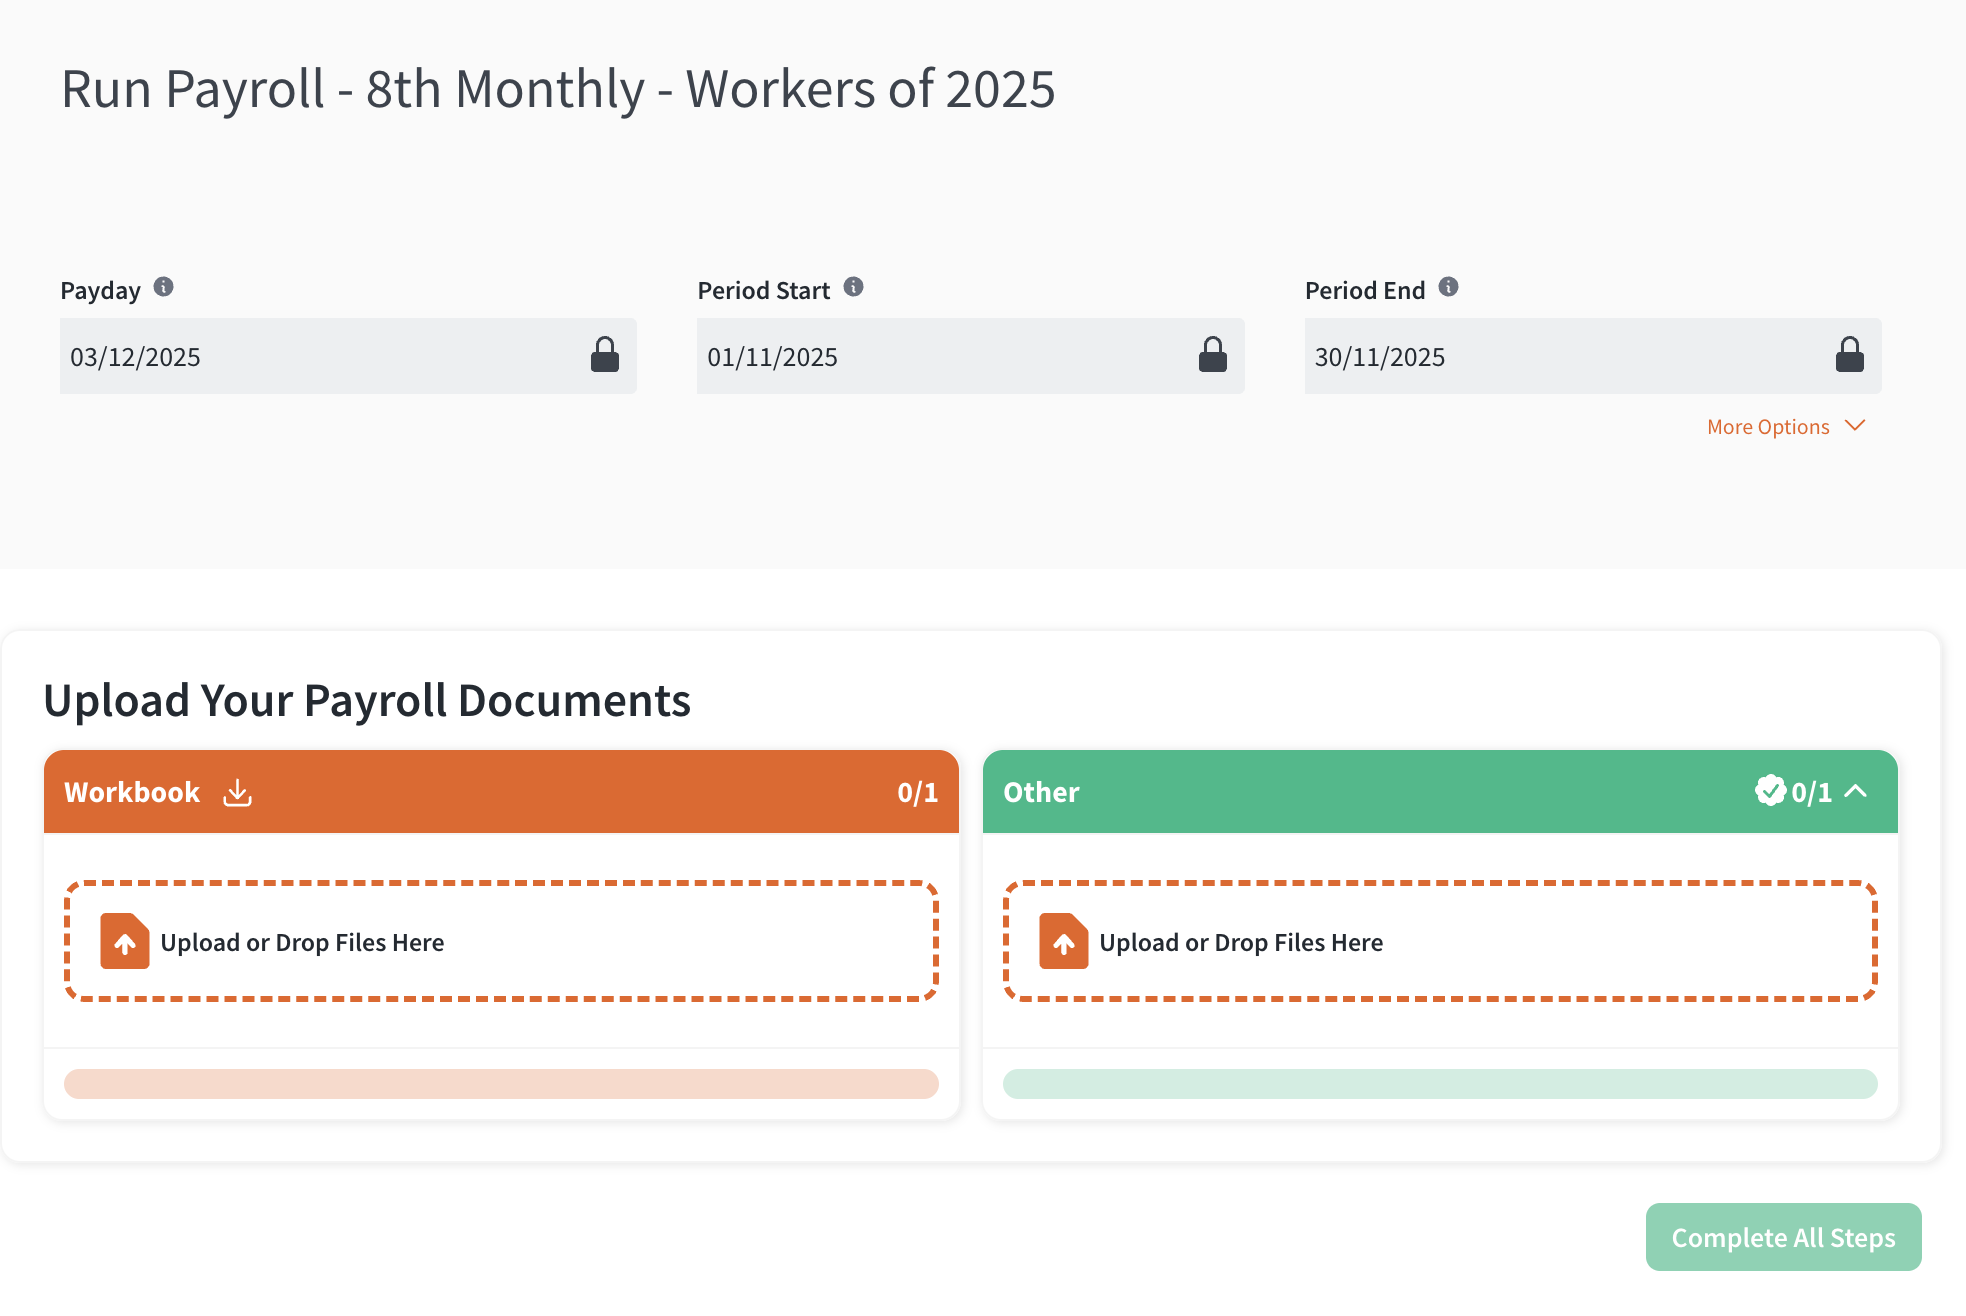Click the Period Start info icon
The width and height of the screenshot is (1966, 1316).
tap(854, 288)
